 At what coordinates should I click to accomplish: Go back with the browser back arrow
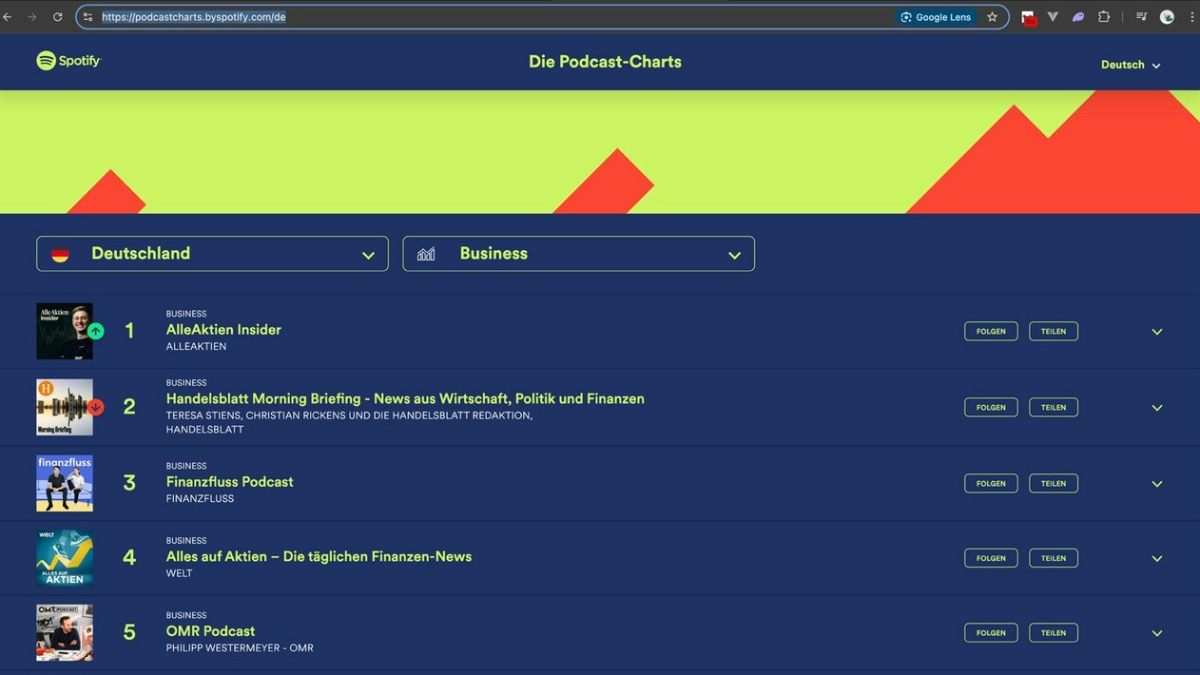[x=8, y=17]
